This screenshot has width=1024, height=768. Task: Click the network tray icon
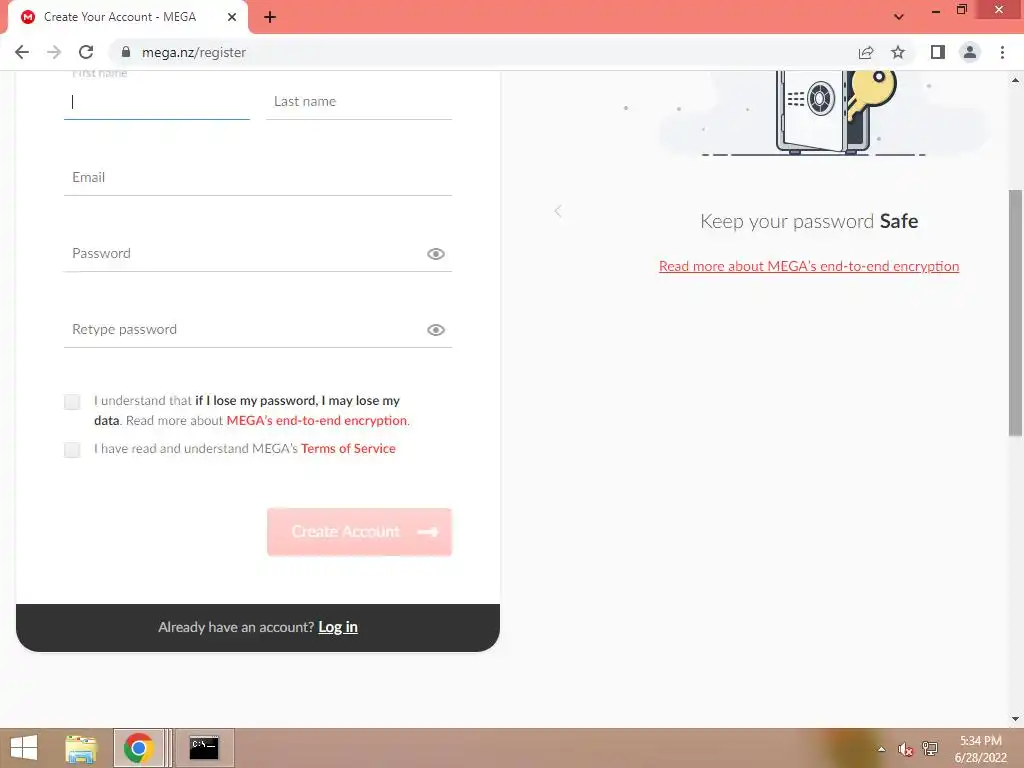point(929,749)
